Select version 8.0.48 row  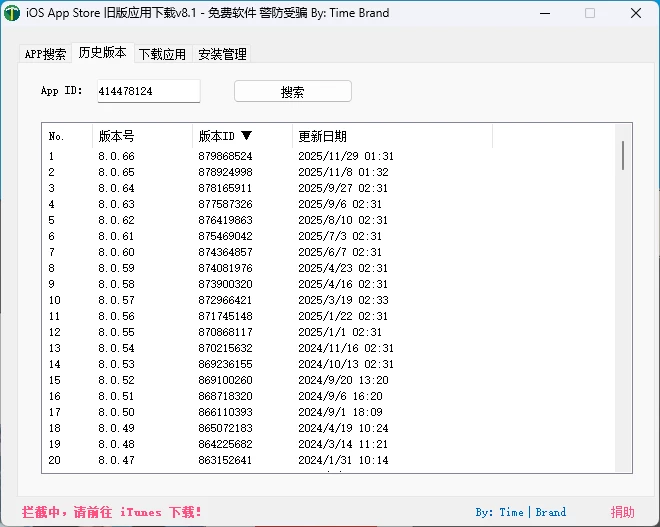click(x=328, y=444)
